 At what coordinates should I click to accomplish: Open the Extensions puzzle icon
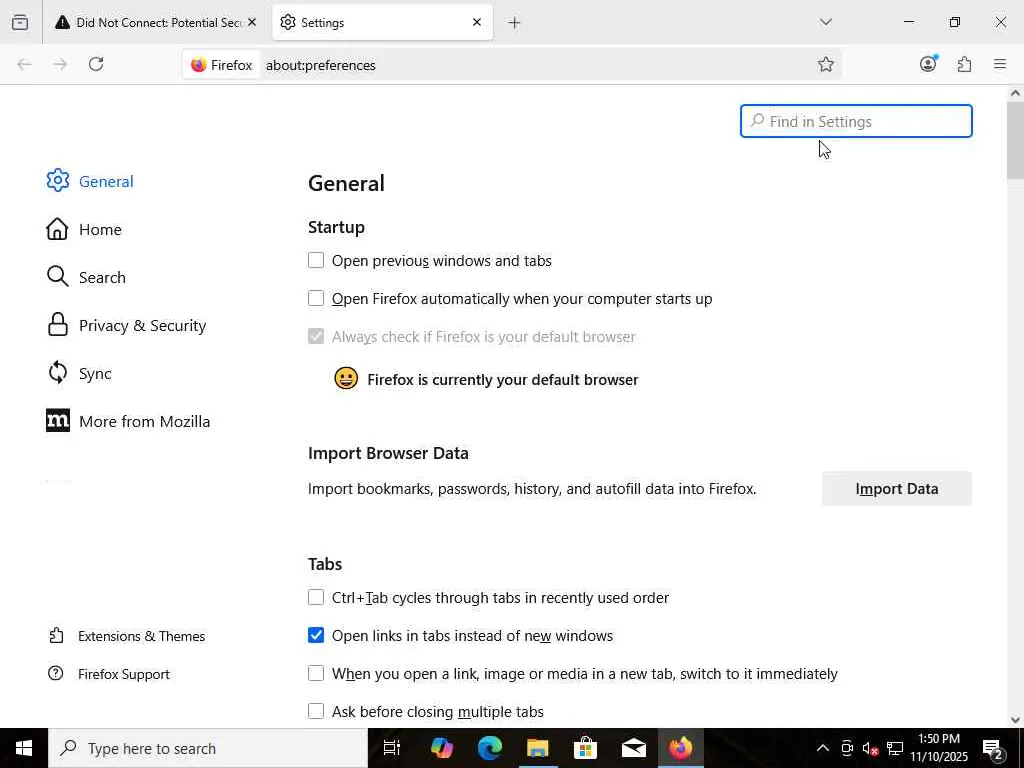964,65
